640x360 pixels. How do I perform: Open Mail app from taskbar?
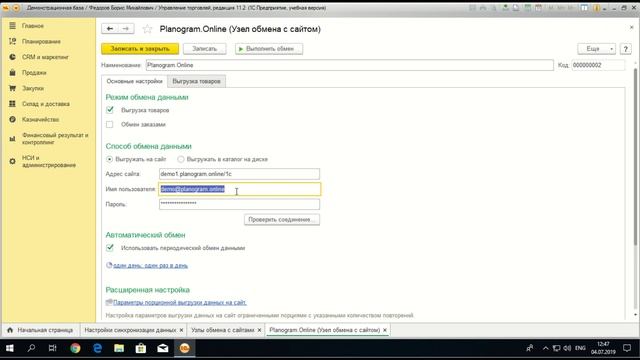click(163, 348)
